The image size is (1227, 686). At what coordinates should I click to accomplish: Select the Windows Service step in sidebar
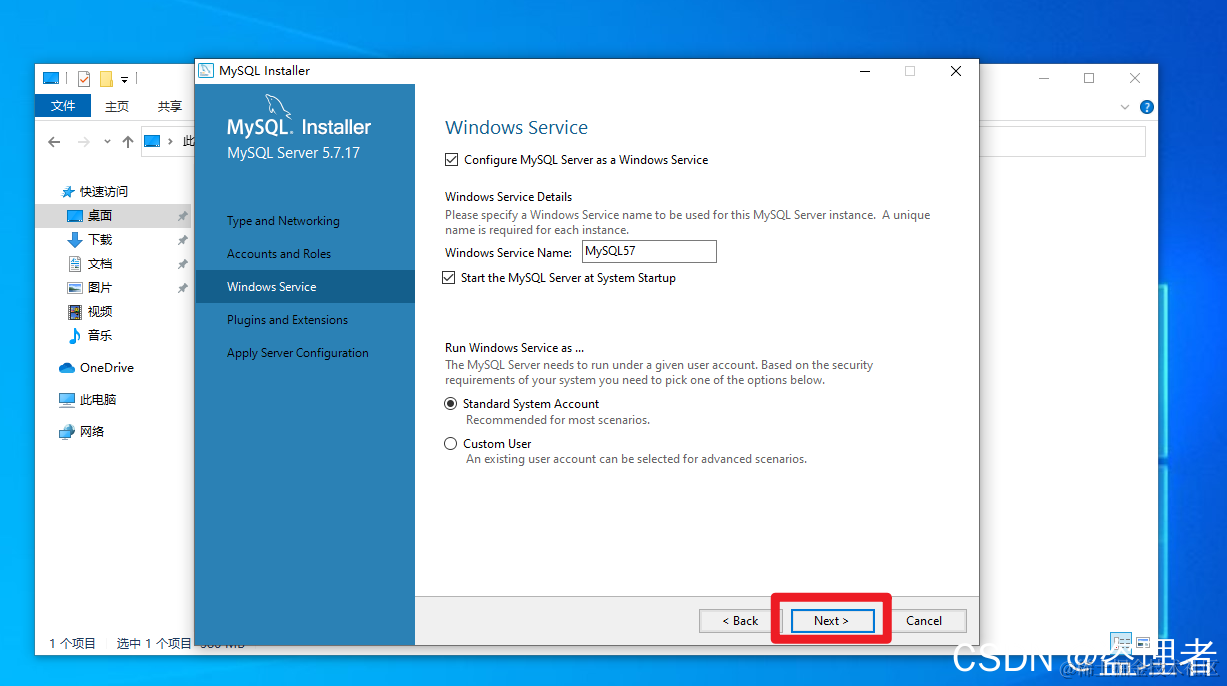click(x=304, y=287)
